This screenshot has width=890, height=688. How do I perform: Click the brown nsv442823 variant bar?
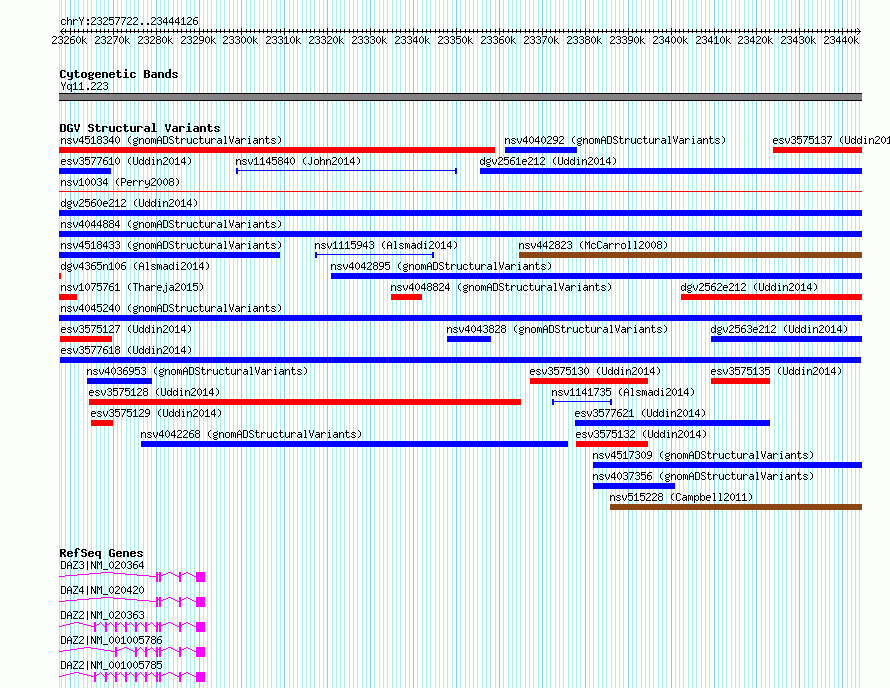[x=690, y=255]
